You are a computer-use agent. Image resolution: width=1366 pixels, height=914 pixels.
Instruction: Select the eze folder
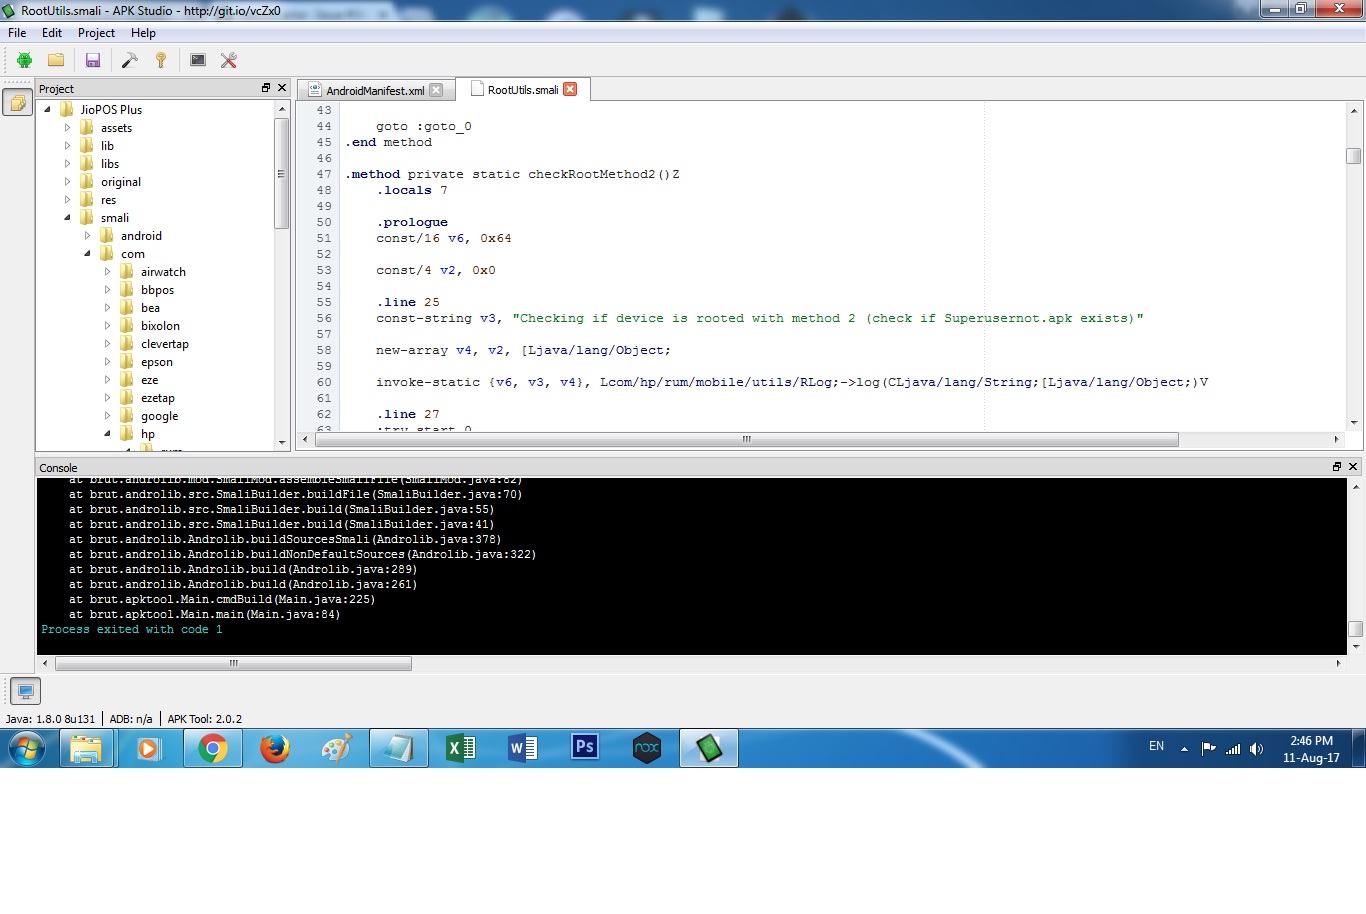pos(149,380)
